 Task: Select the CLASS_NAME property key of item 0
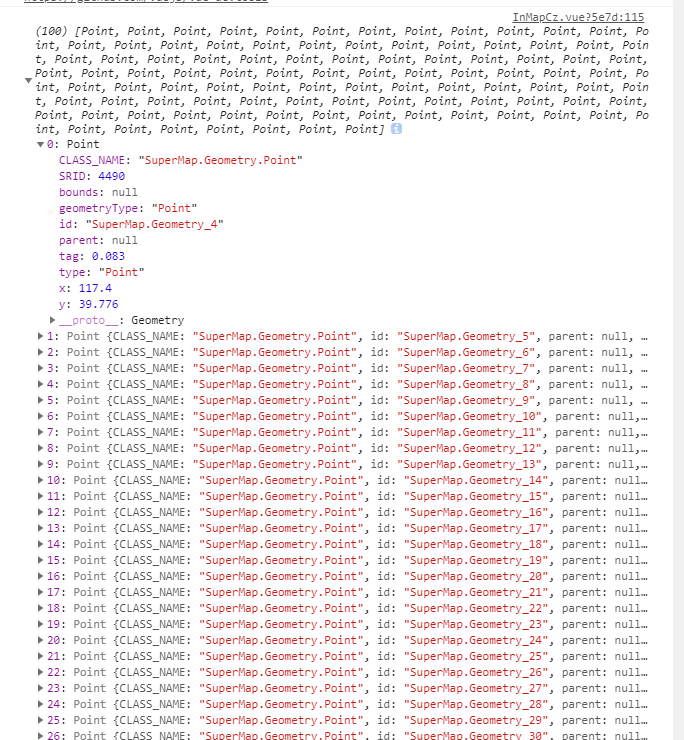click(x=92, y=160)
